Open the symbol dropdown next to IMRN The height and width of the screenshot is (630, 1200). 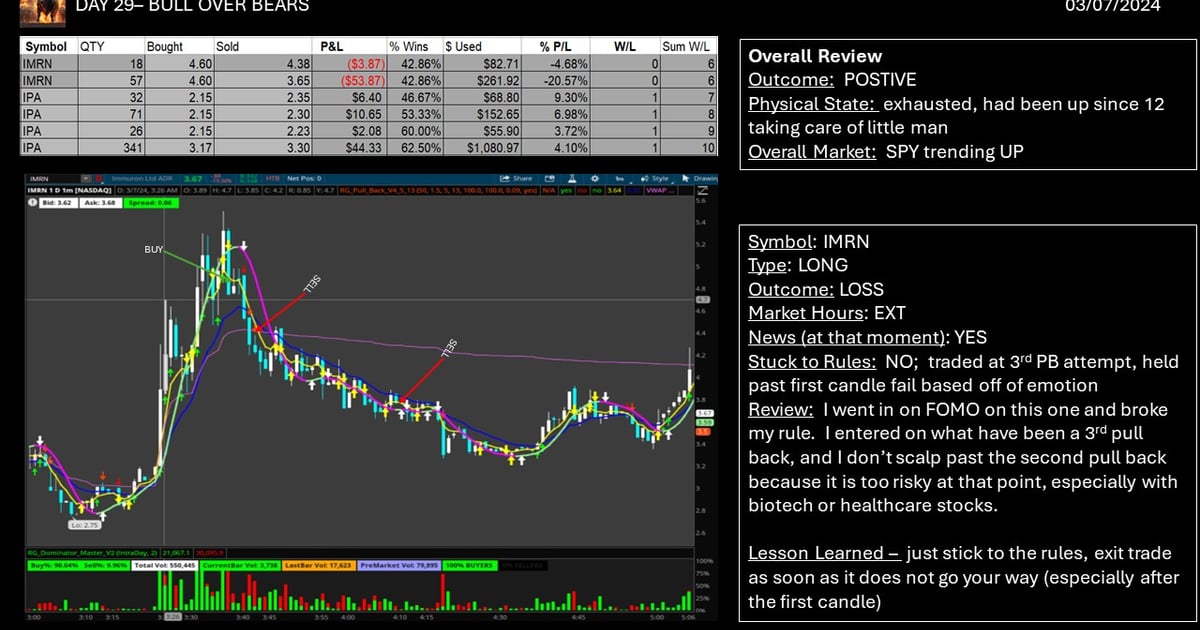tap(84, 177)
